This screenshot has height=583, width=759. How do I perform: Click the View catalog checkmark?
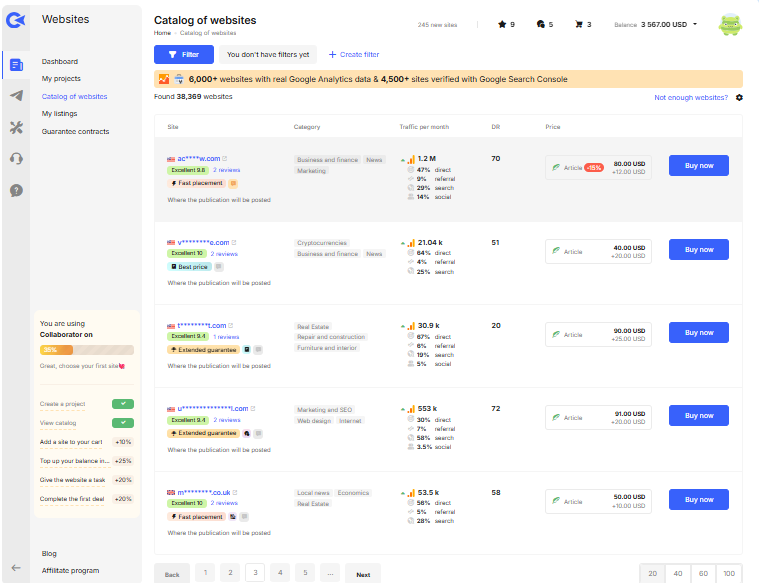123,423
